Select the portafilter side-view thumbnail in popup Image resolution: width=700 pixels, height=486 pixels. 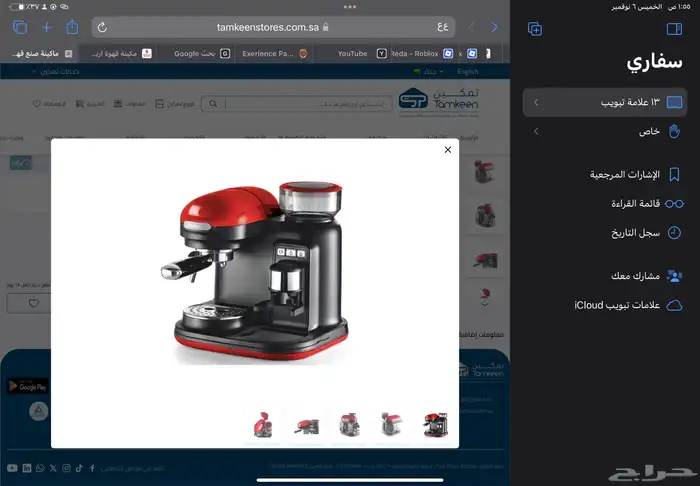point(306,426)
